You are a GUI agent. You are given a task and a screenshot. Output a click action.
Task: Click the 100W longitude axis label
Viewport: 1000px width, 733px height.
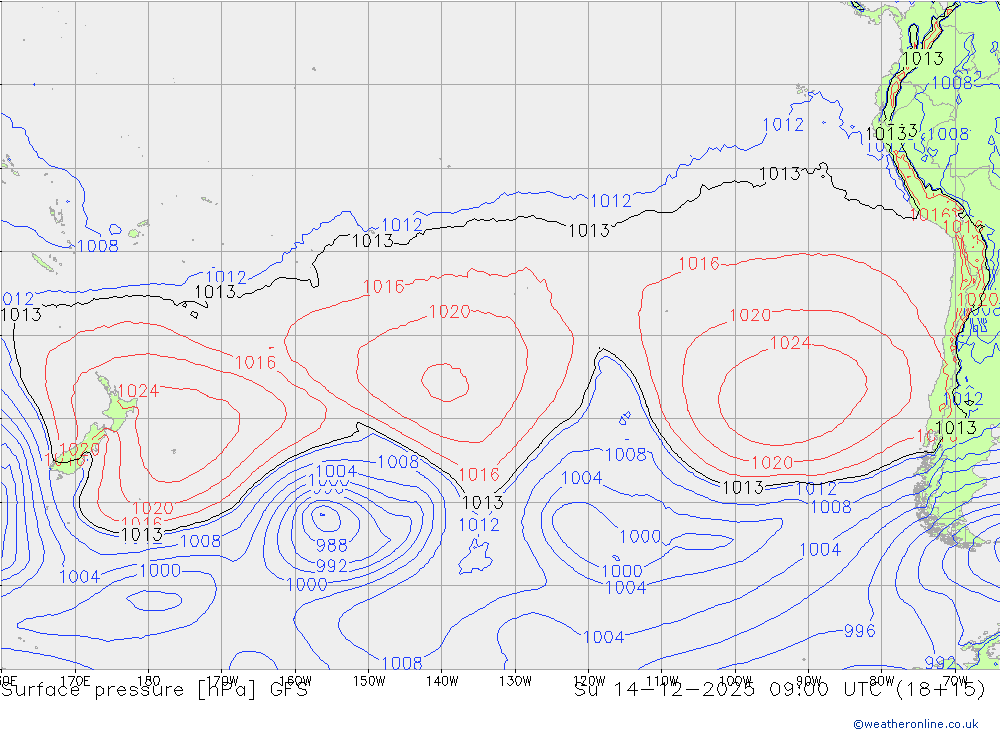click(735, 681)
